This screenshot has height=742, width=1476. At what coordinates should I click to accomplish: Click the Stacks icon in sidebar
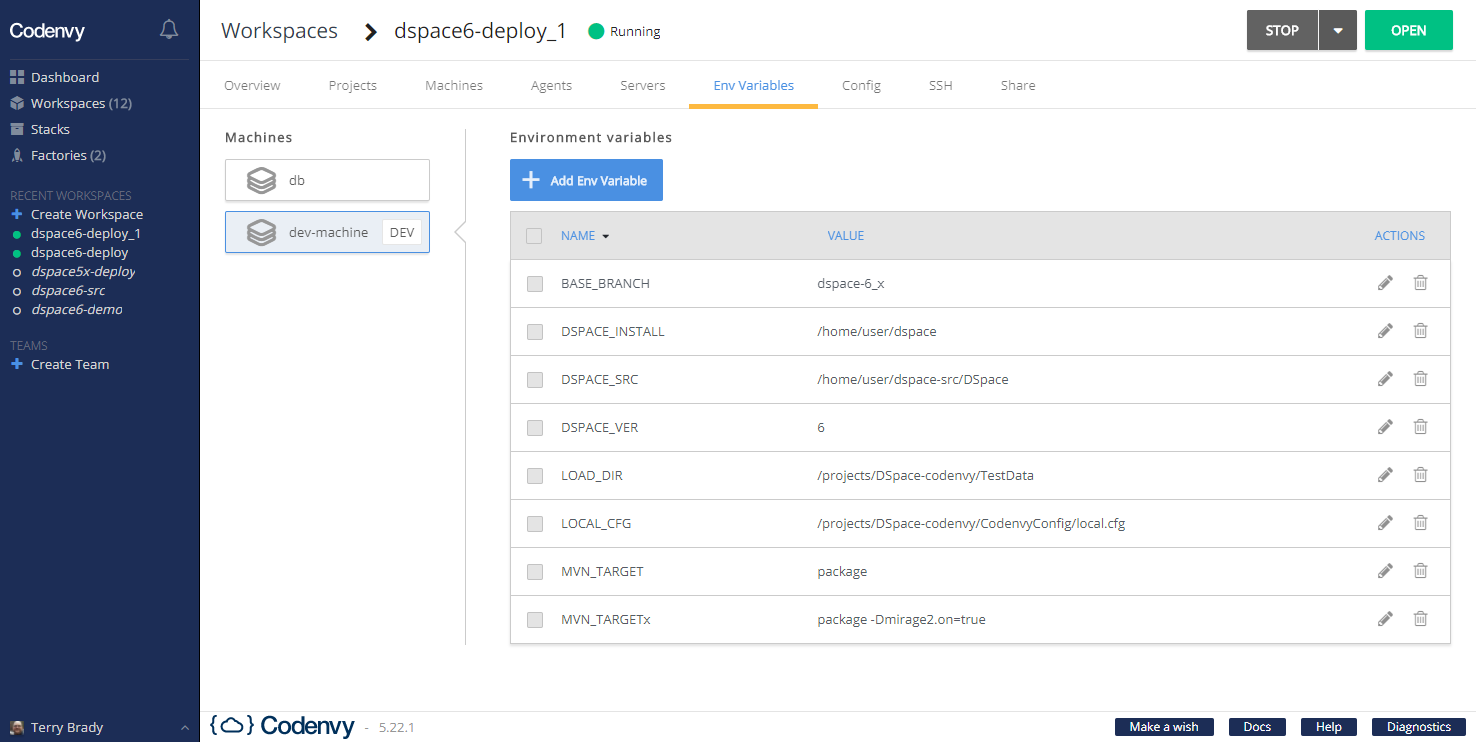17,129
